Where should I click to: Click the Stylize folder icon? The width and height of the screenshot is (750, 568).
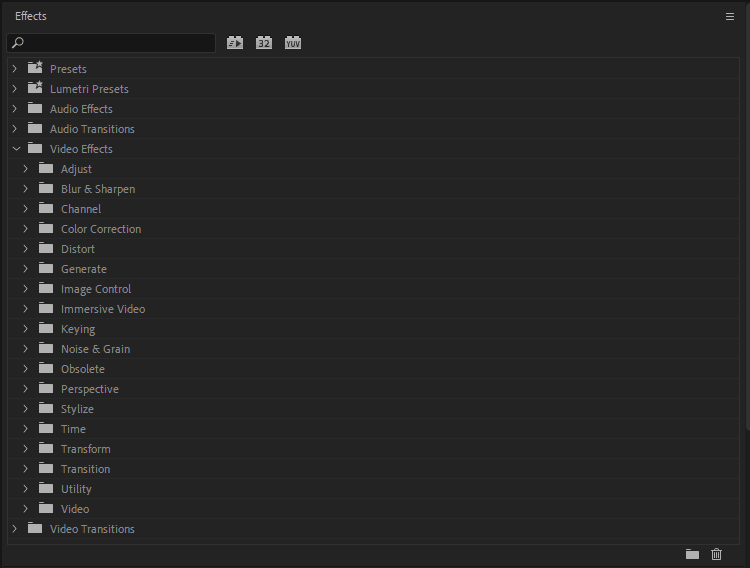(46, 408)
